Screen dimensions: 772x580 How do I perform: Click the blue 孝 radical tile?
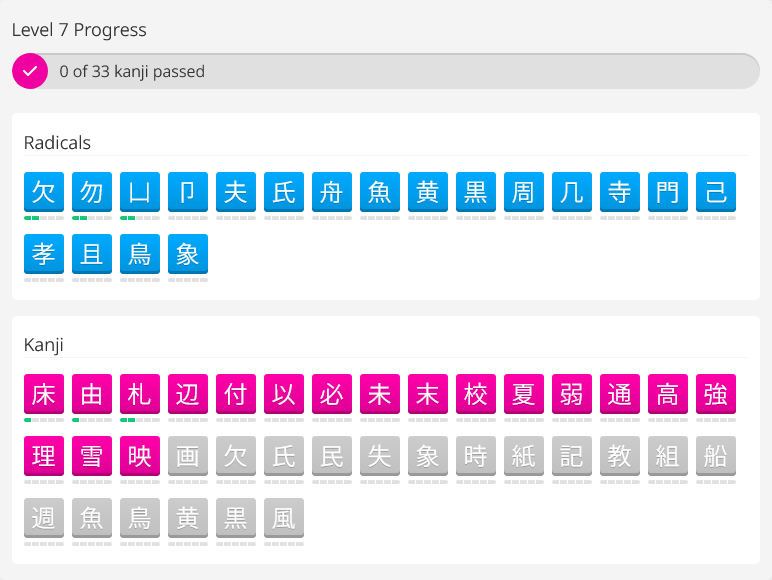44,254
